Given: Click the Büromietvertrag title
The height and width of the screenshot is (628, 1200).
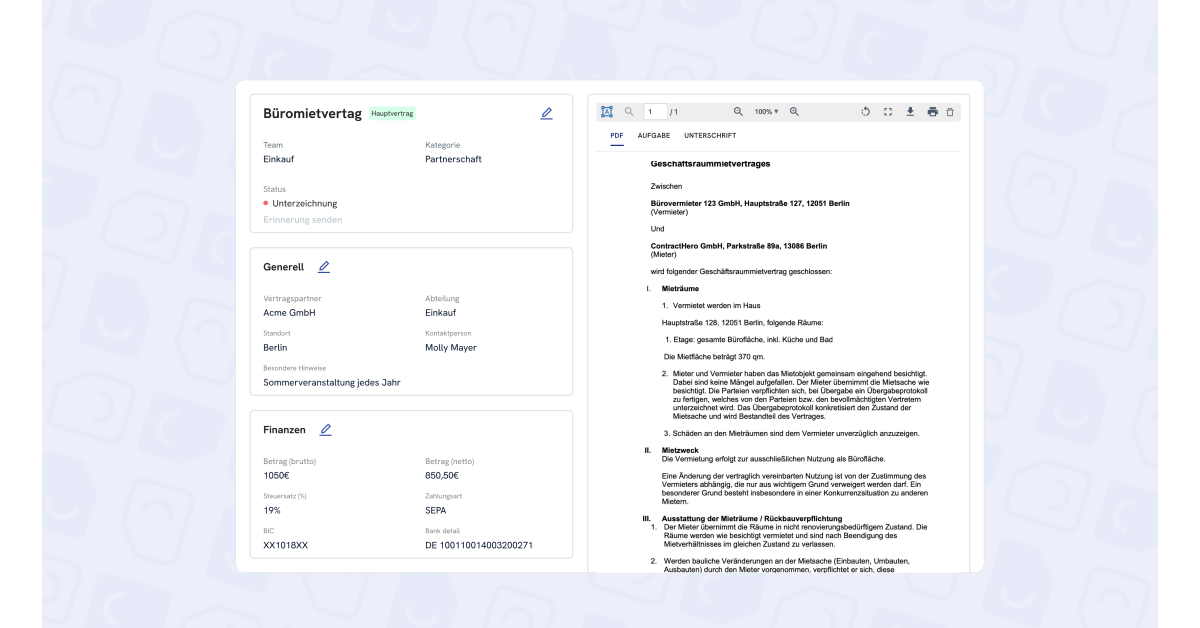Looking at the screenshot, I should (312, 114).
